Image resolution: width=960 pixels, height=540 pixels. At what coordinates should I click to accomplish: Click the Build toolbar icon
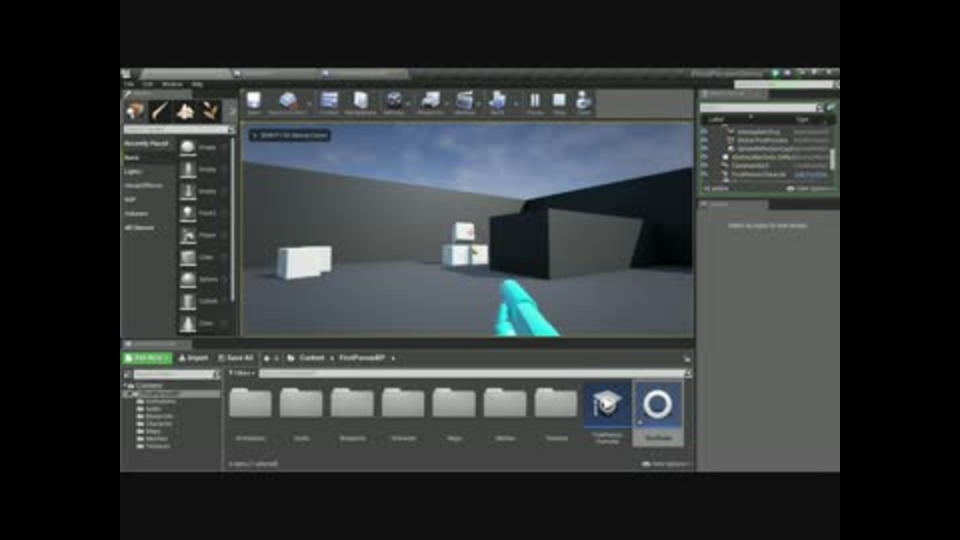497,100
